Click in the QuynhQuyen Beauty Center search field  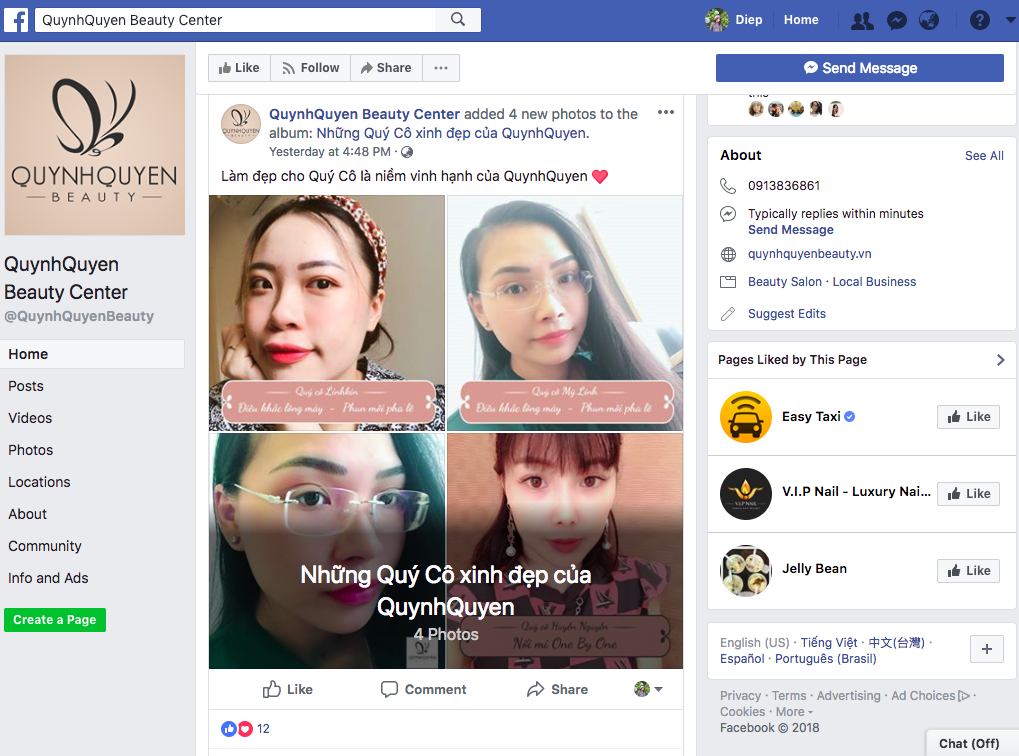click(235, 20)
